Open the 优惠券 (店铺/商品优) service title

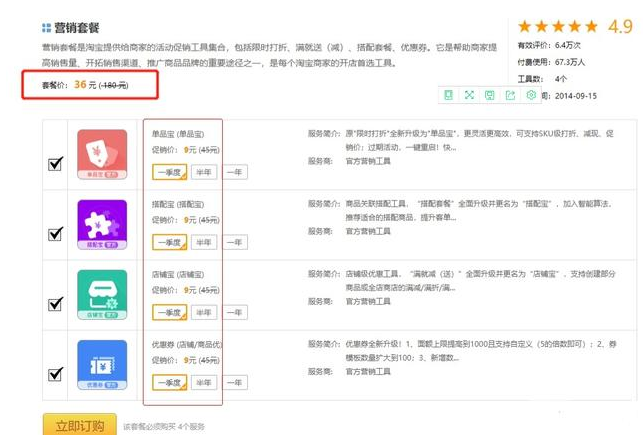(x=187, y=345)
